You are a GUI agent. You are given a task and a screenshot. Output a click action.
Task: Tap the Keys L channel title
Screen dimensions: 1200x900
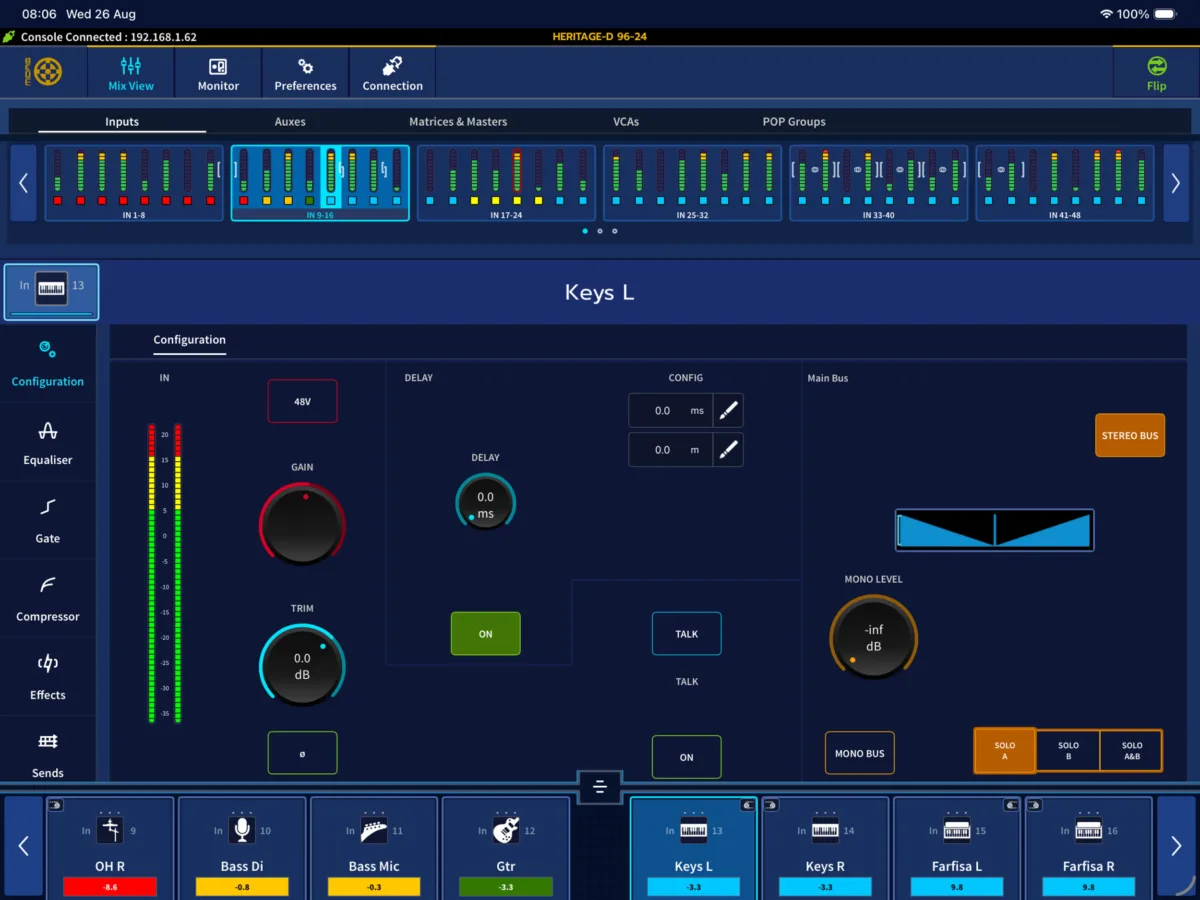[x=599, y=293]
